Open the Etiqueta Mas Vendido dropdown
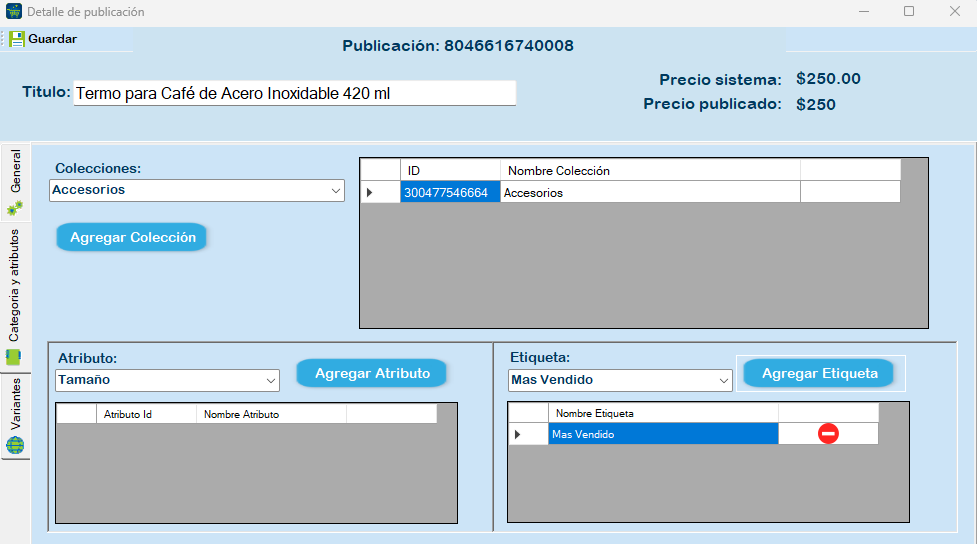 tap(723, 381)
